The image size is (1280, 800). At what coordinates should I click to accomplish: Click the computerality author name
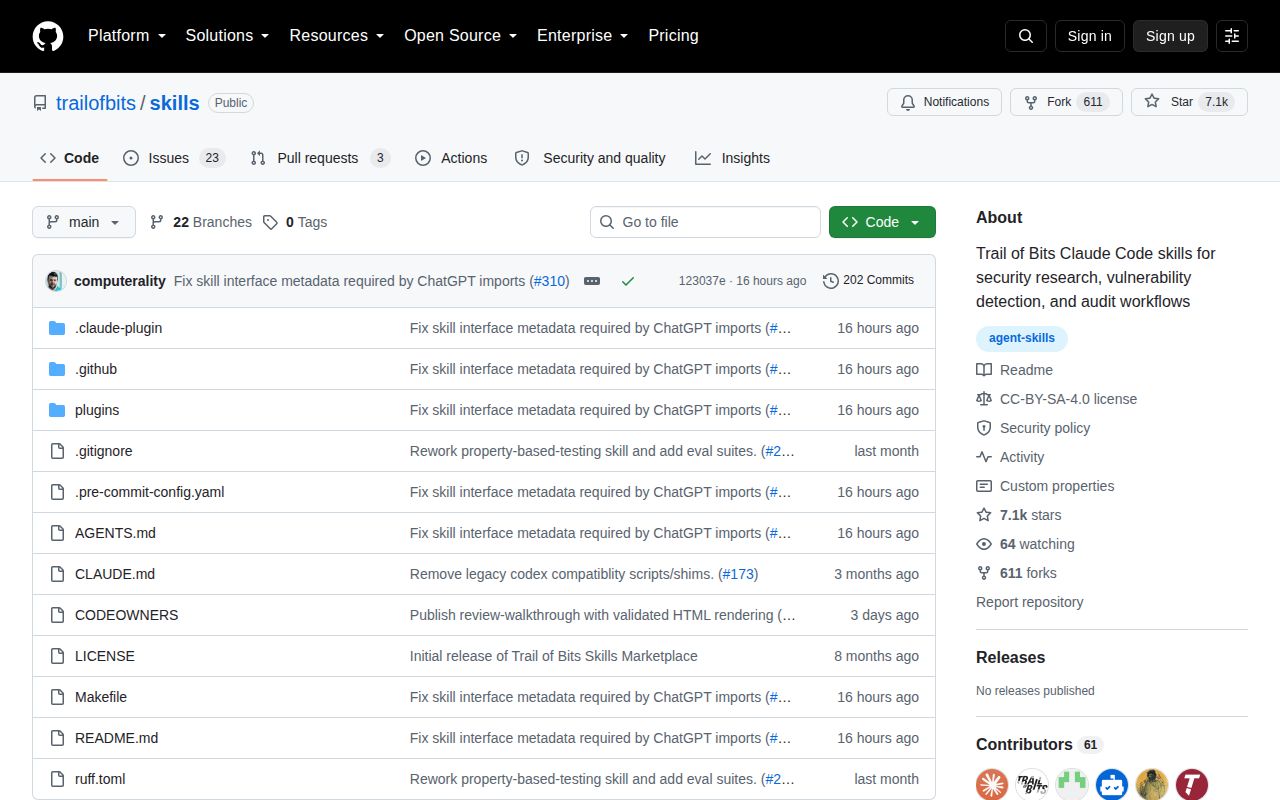pyautogui.click(x=120, y=281)
